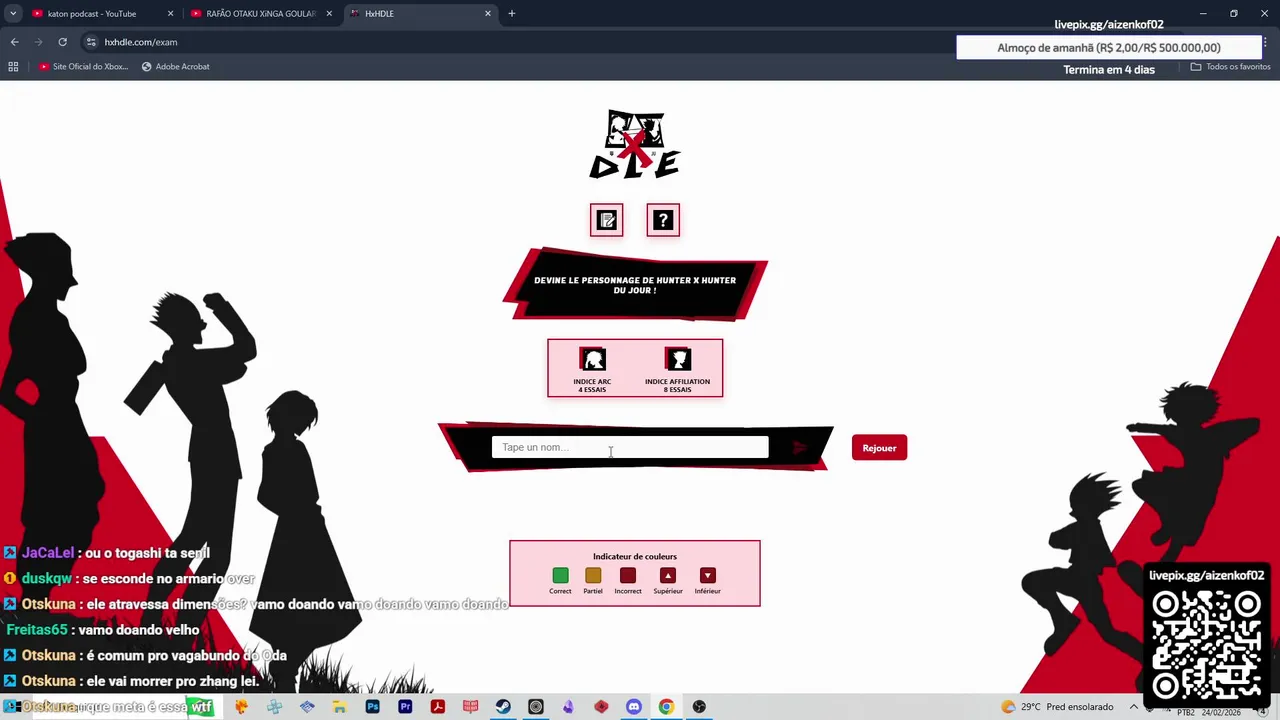Click the Supérieur up-arrow indicator
This screenshot has width=1280, height=720.
click(668, 575)
